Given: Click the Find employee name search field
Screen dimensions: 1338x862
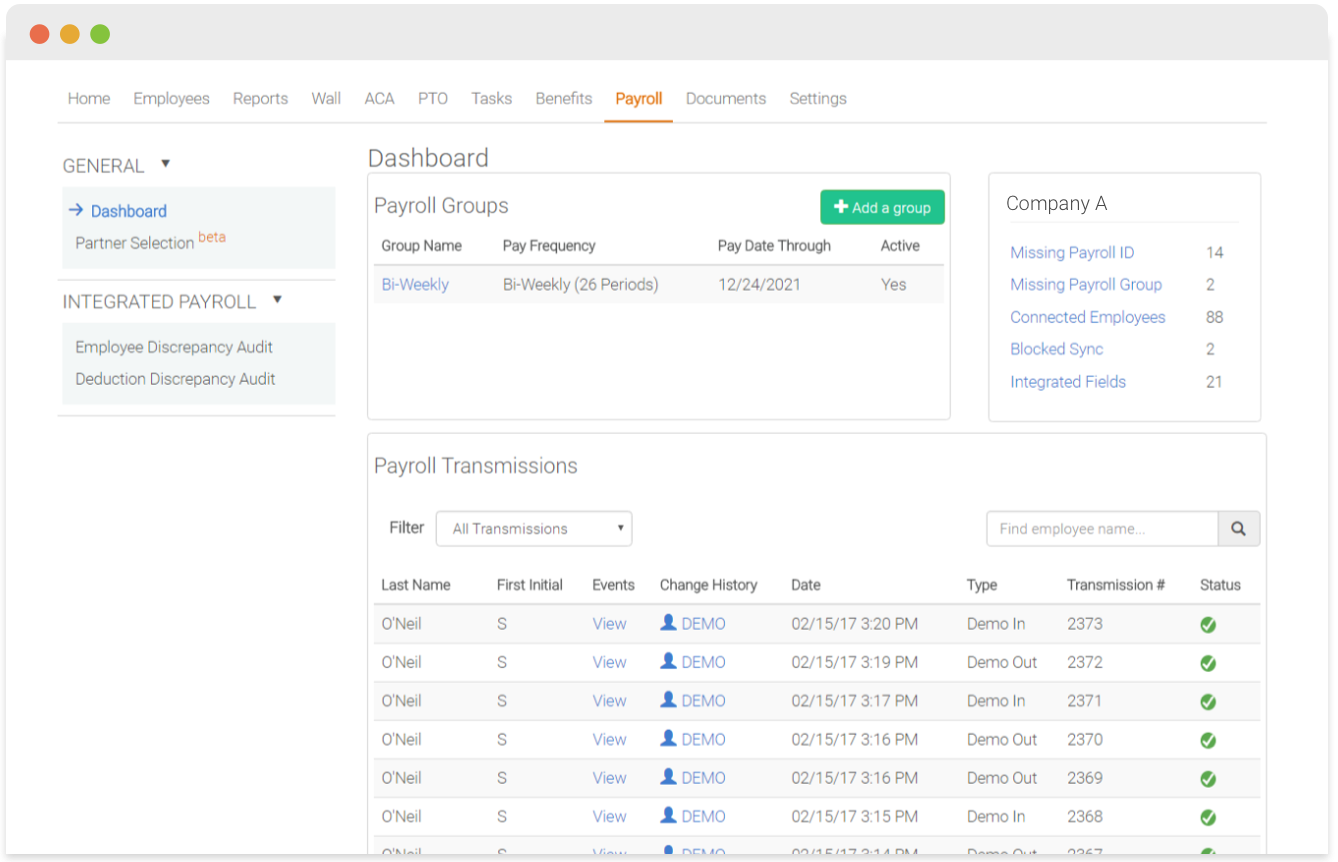Looking at the screenshot, I should tap(1100, 528).
